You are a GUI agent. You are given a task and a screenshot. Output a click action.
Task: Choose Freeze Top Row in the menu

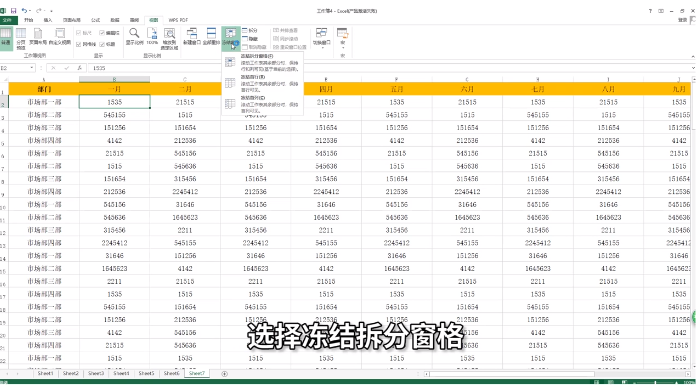click(263, 83)
